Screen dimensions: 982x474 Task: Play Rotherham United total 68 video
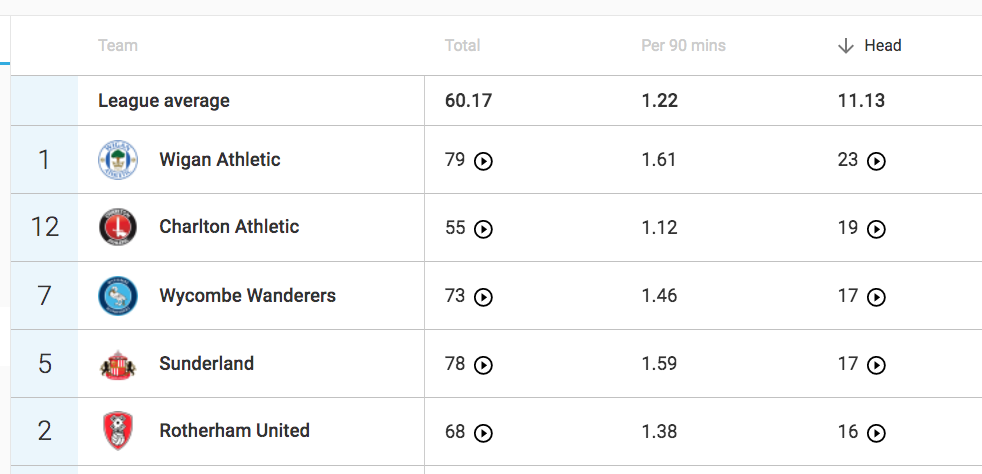483,433
